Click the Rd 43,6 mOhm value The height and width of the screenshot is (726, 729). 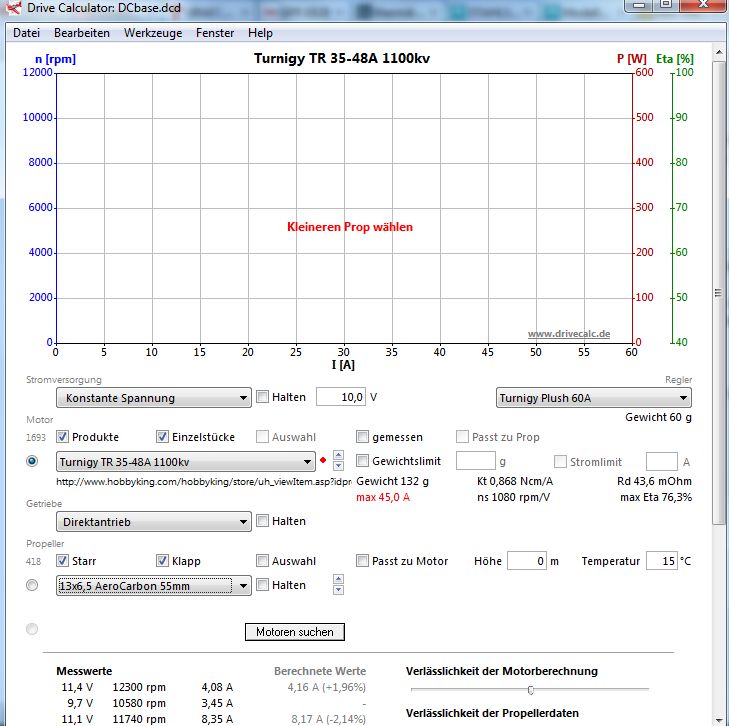(x=654, y=482)
